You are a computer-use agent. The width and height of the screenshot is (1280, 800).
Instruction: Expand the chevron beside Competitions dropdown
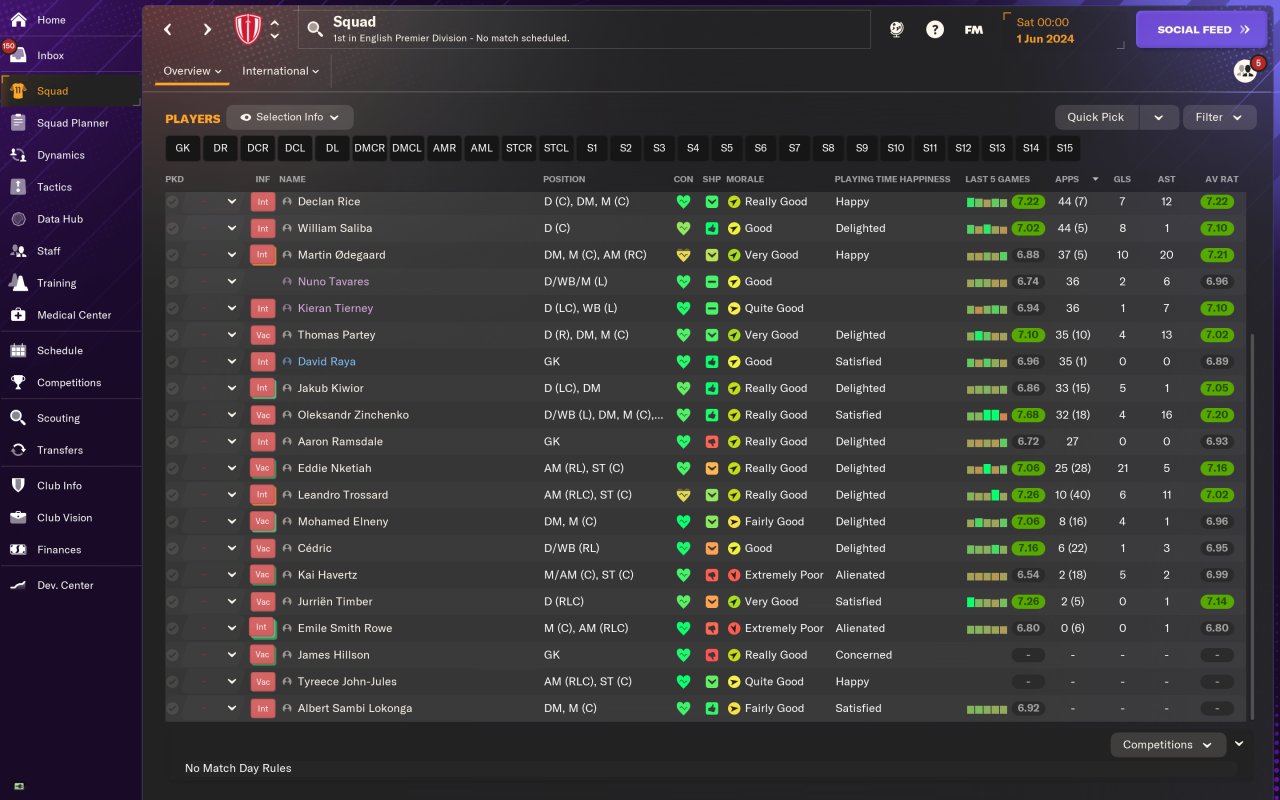point(1239,744)
